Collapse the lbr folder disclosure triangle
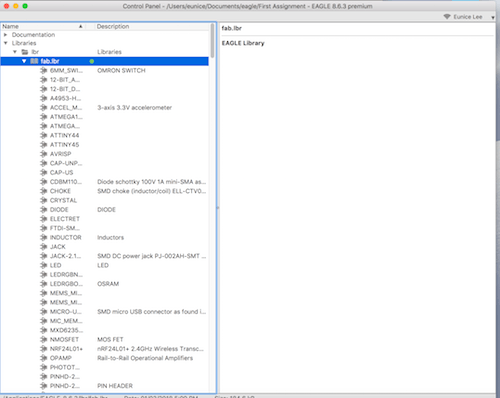500x398 pixels. point(15,52)
